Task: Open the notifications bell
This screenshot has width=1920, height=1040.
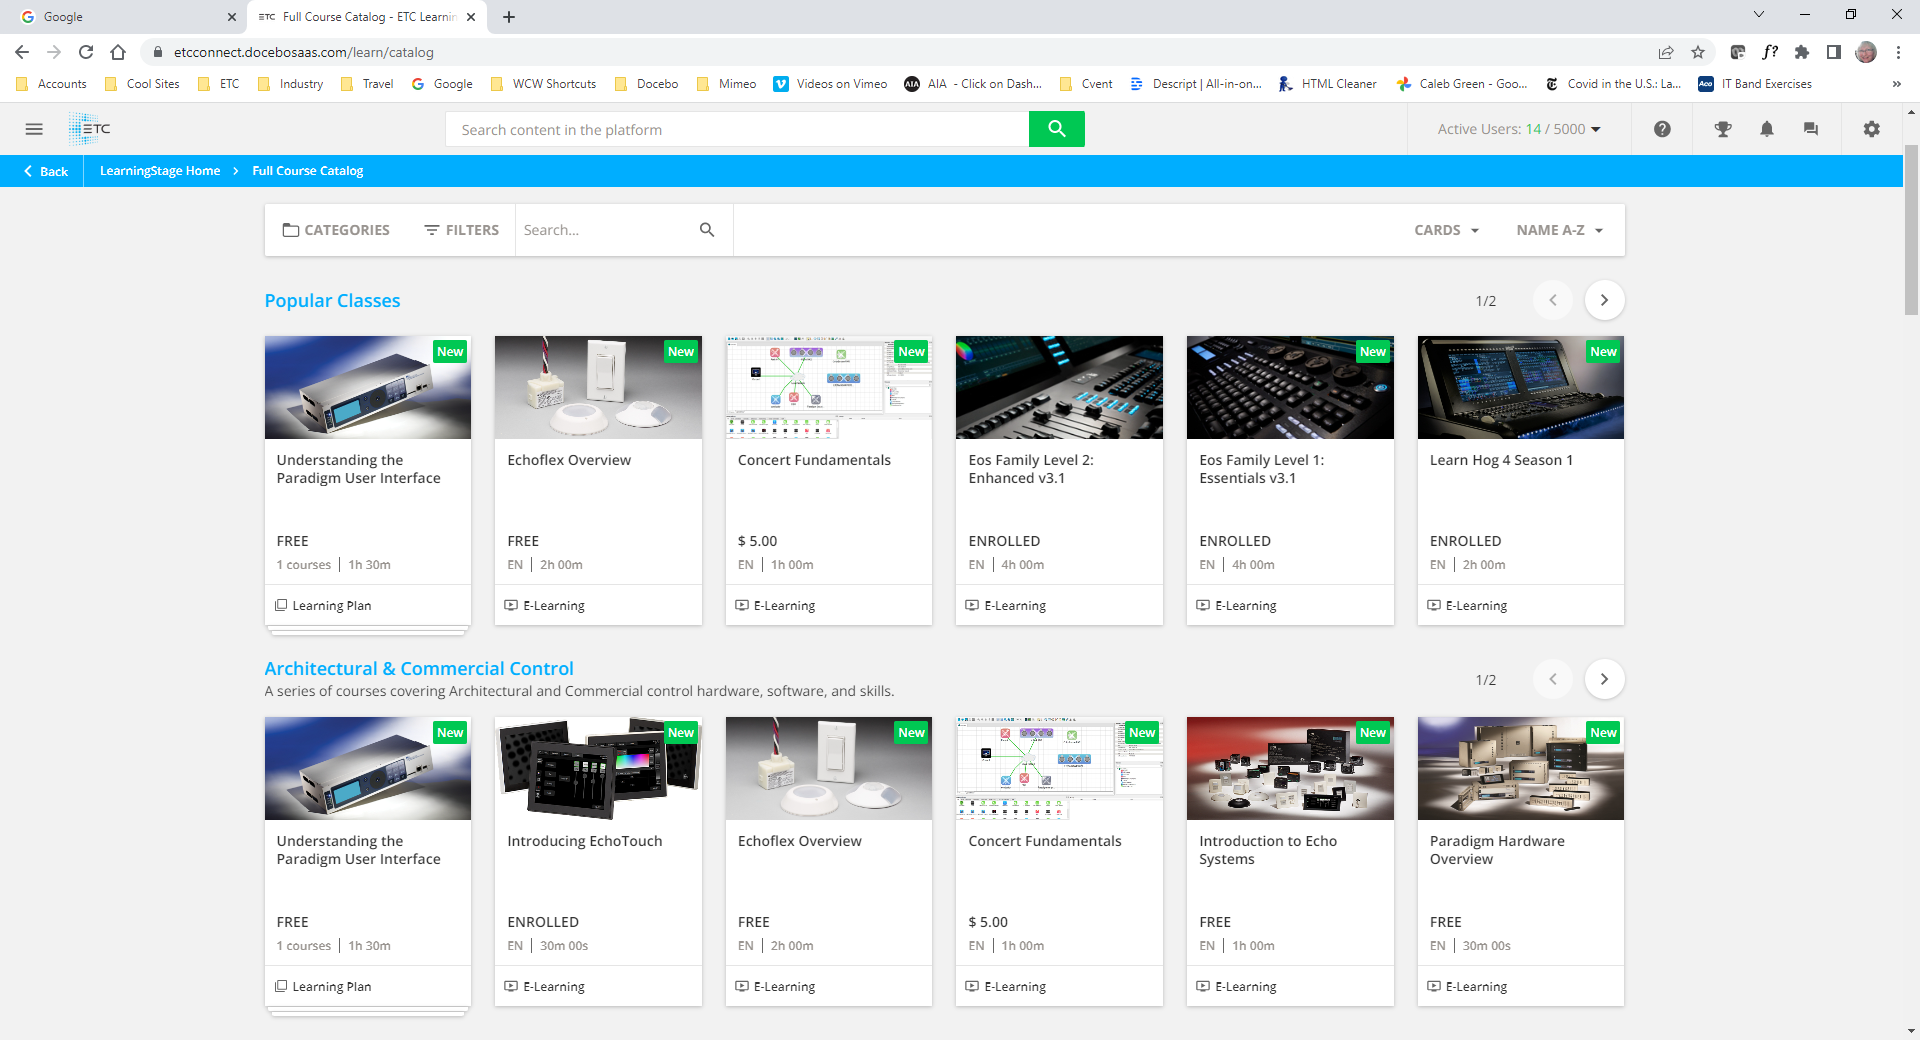Action: coord(1767,129)
